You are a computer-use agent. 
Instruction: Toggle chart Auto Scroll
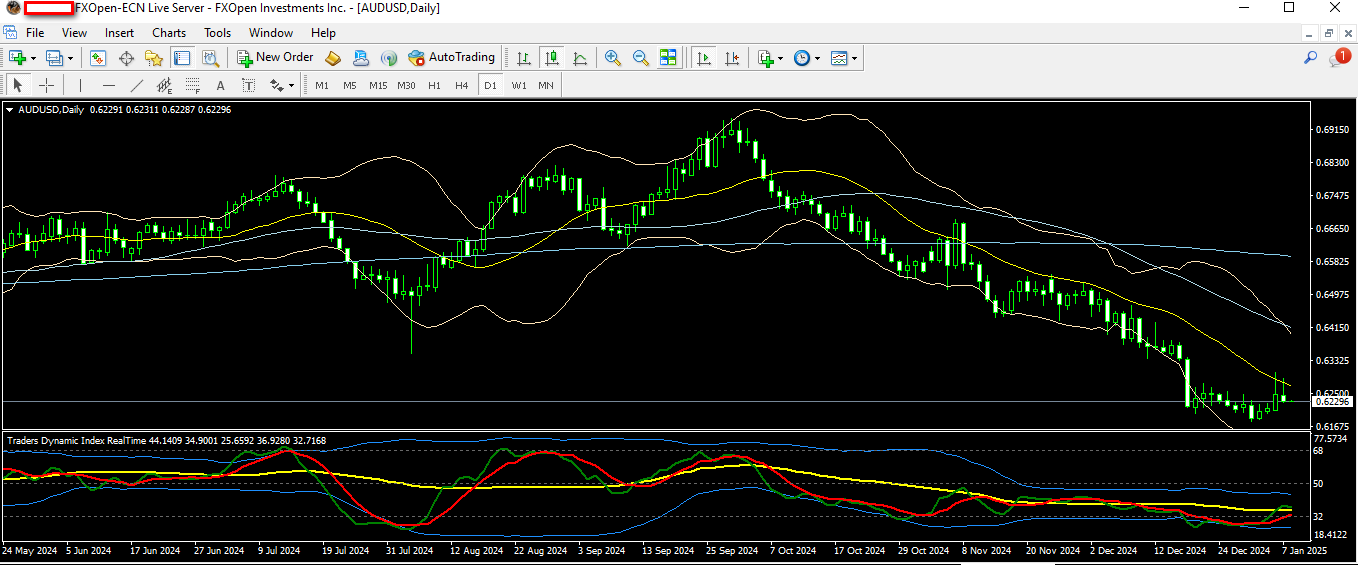coord(704,58)
